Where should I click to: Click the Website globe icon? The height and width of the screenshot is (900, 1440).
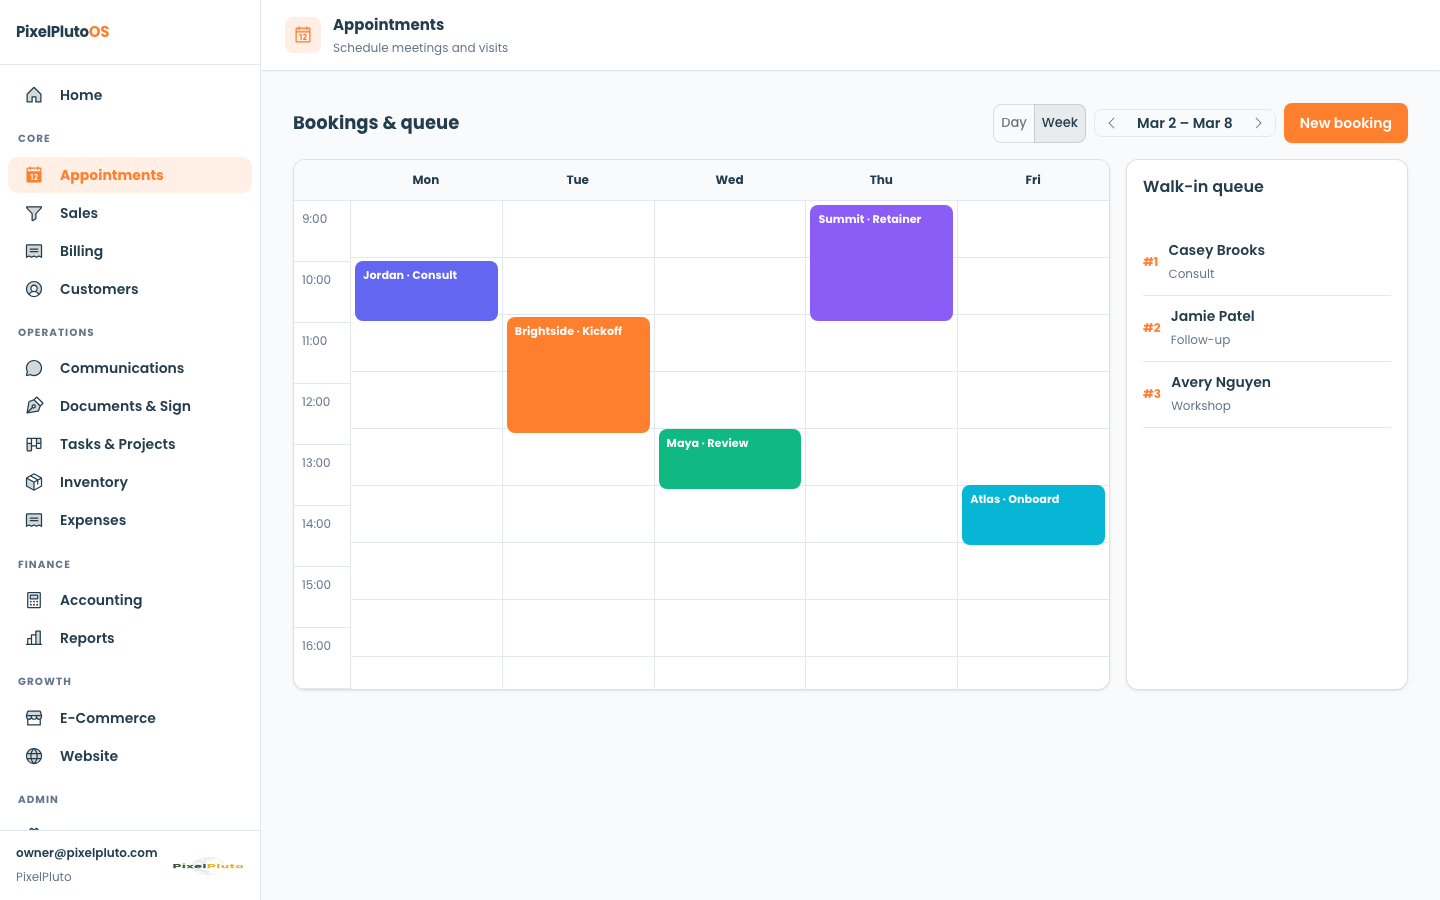point(34,756)
